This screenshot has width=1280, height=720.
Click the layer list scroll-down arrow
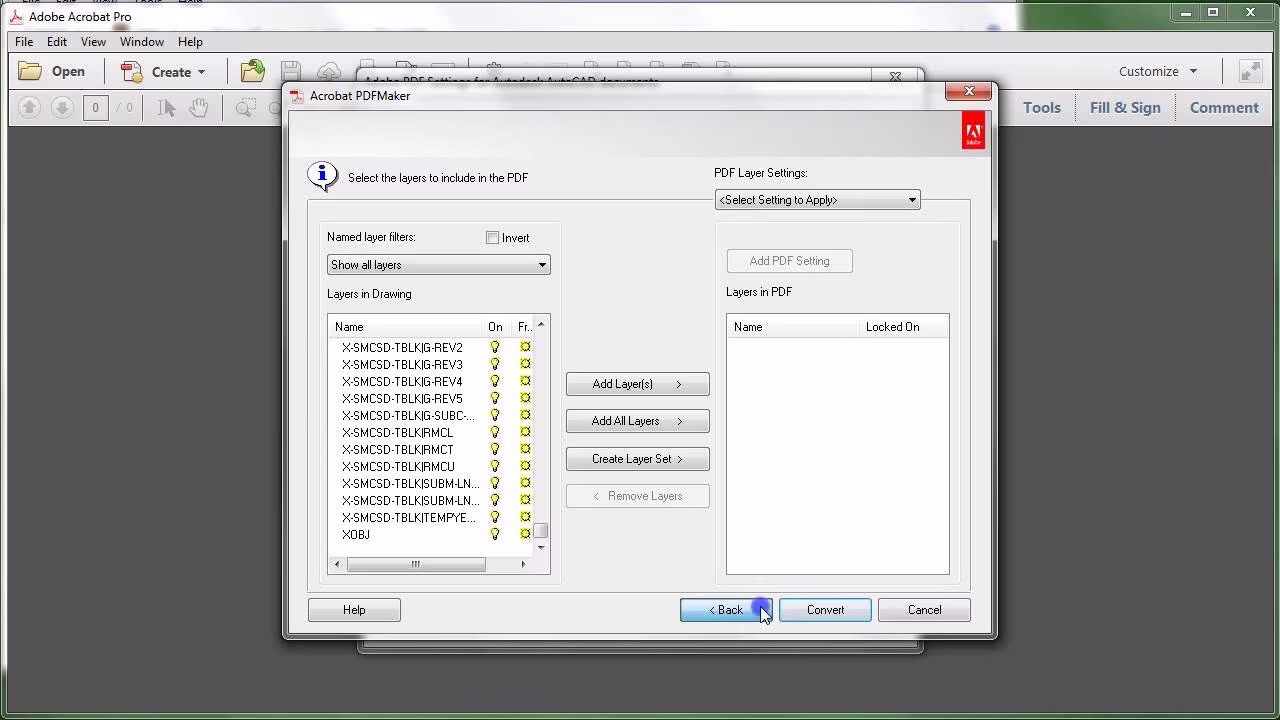[541, 547]
